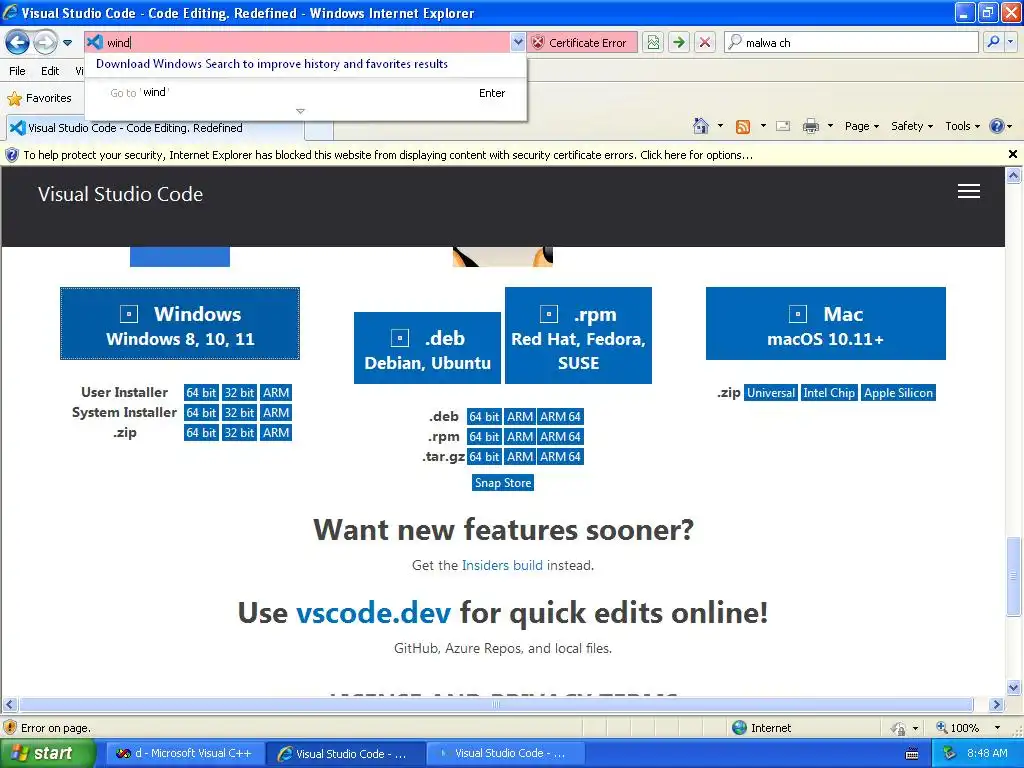Viewport: 1024px width, 768px height.
Task: Open the Safety menu
Action: 912,126
